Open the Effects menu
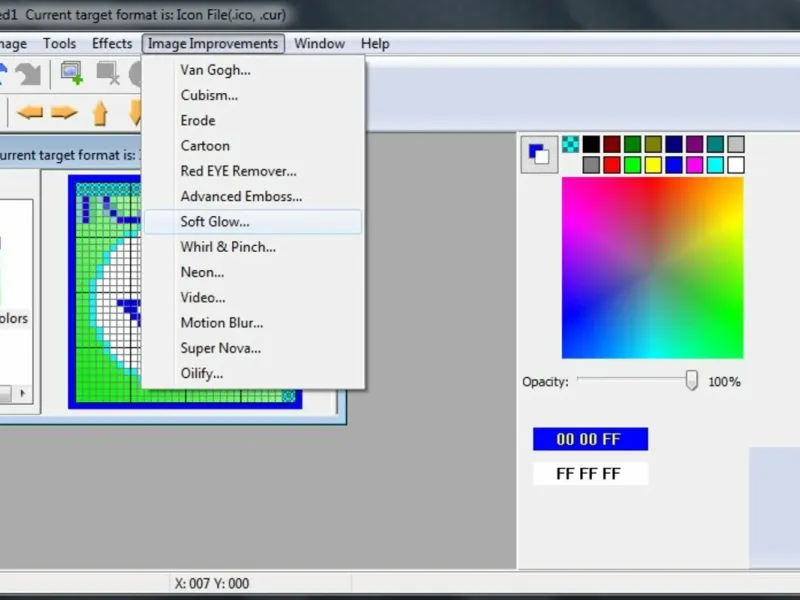800x600 pixels. (x=112, y=43)
